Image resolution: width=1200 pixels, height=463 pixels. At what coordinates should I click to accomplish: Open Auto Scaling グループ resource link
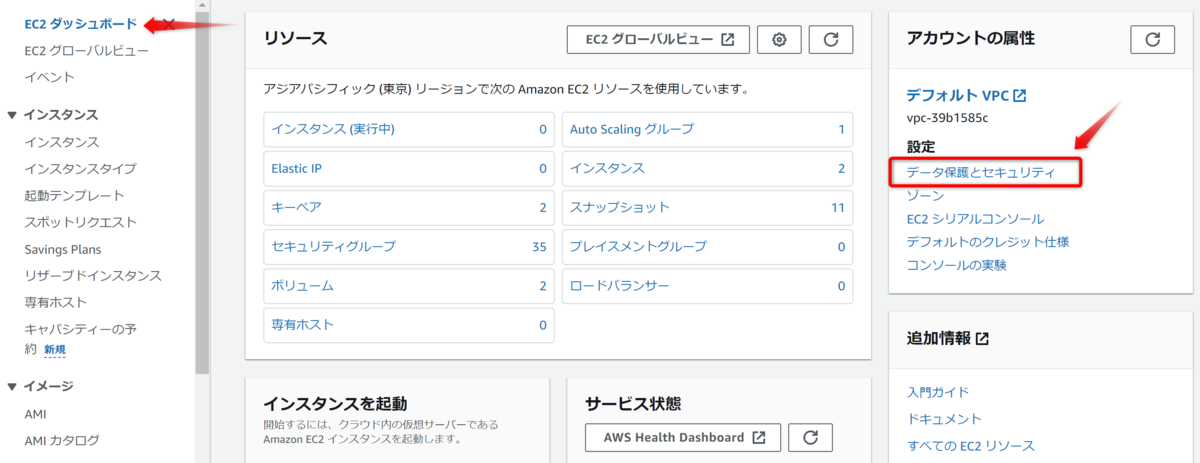631,129
